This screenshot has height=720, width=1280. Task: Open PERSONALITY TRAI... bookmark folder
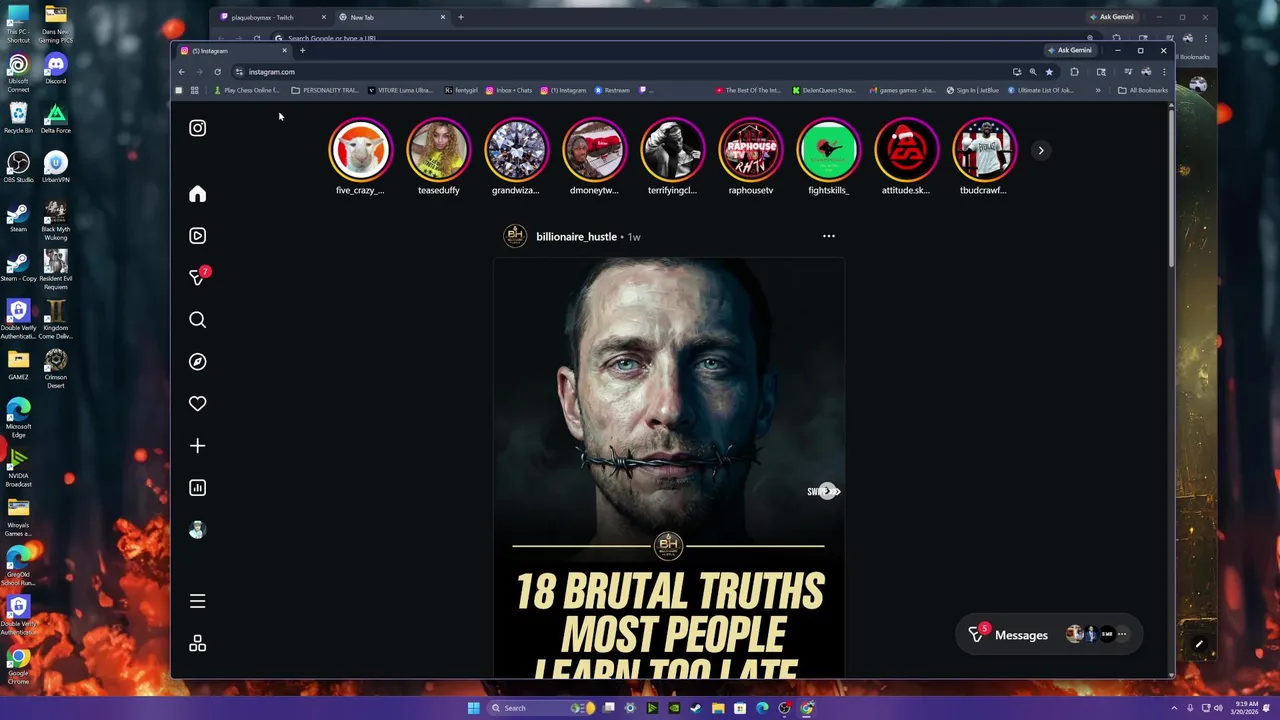tap(324, 90)
